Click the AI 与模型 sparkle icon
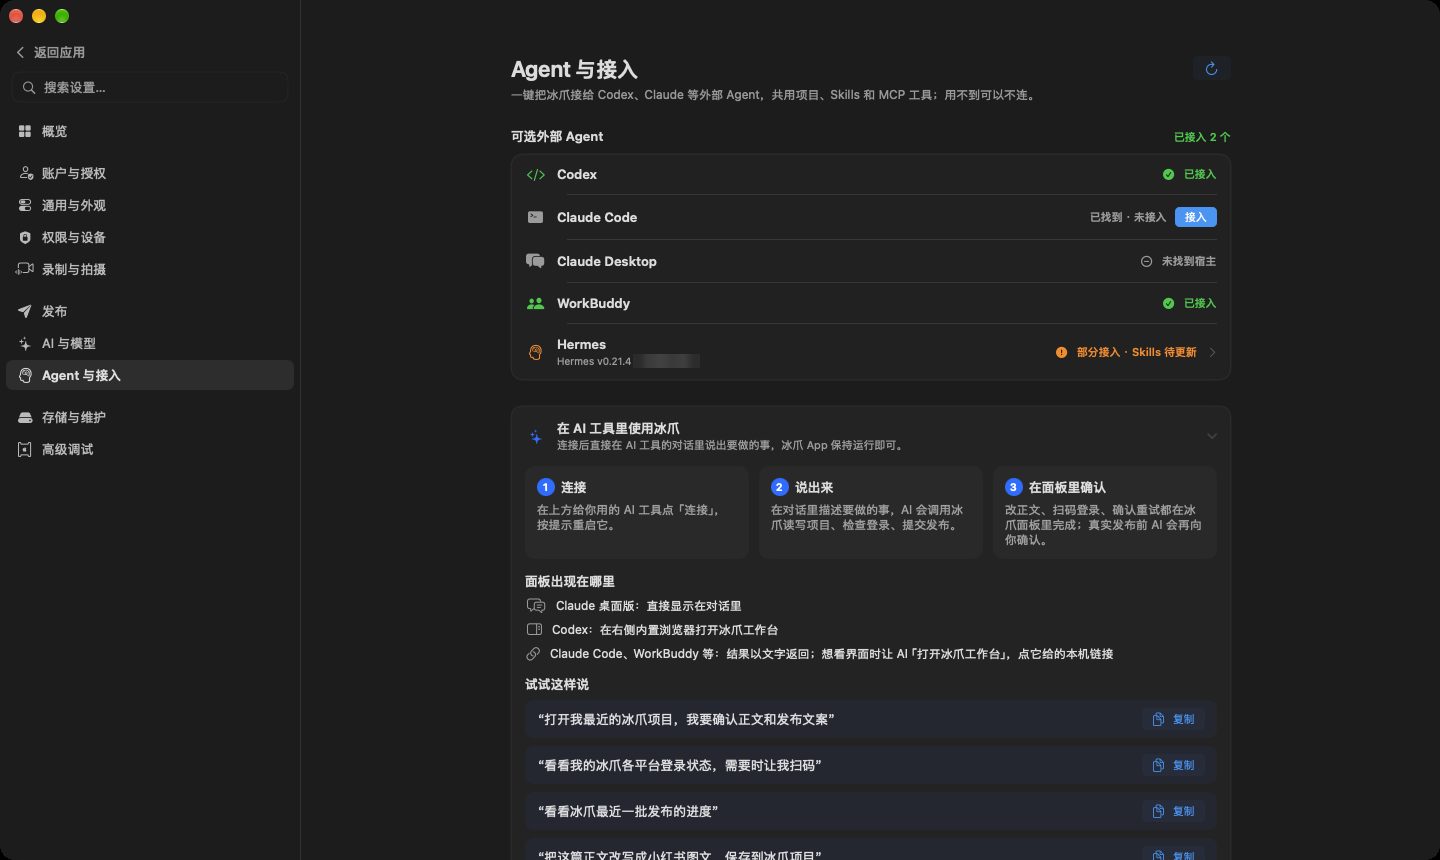Viewport: 1440px width, 860px height. tap(25, 343)
